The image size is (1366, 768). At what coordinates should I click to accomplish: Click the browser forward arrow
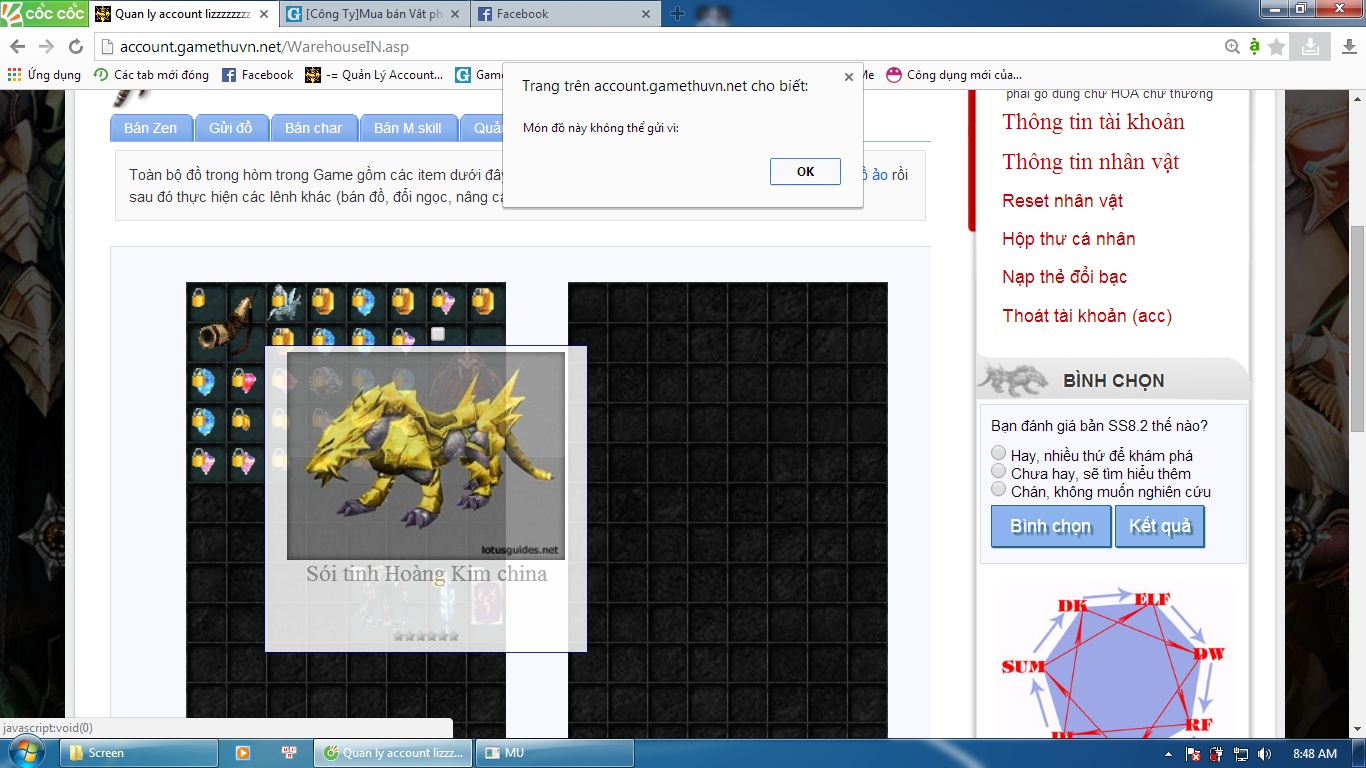pyautogui.click(x=46, y=47)
